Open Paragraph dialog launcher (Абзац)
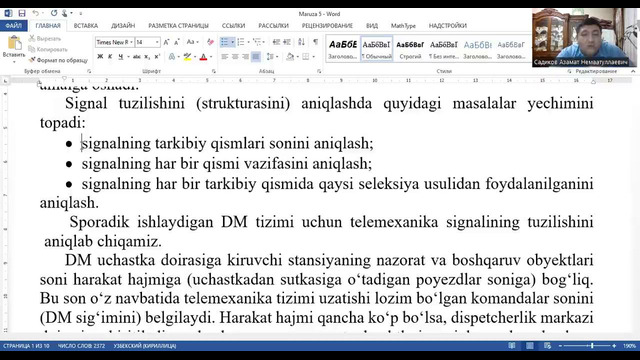This screenshot has height=360, width=640. point(319,71)
